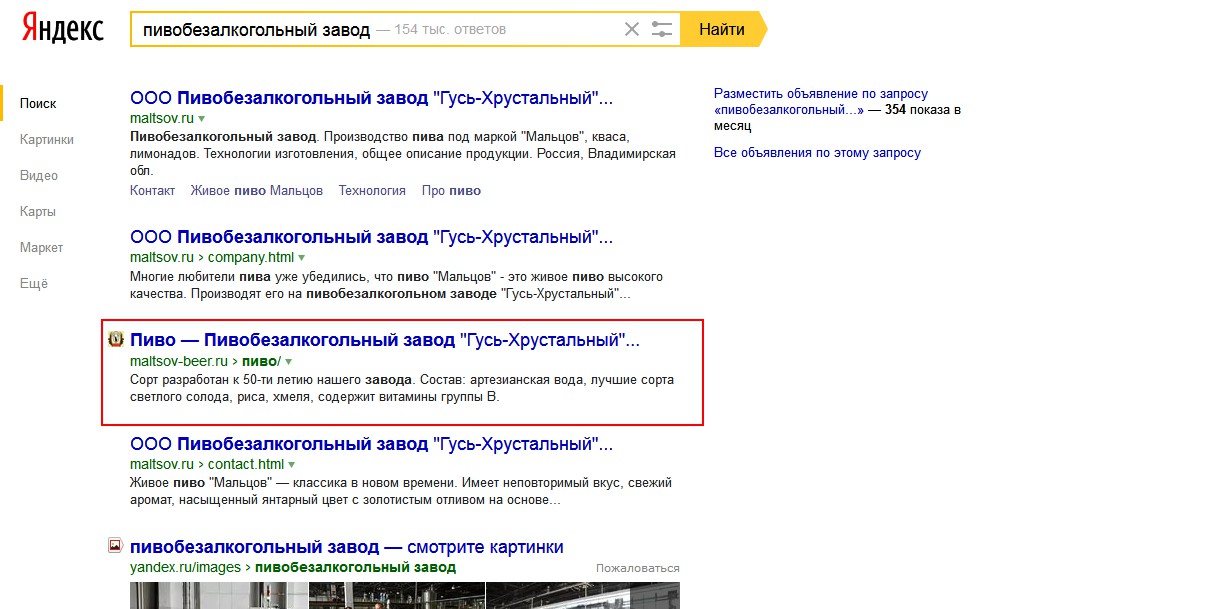Expand the Ещё menu
The height and width of the screenshot is (609, 1225).
point(34,283)
